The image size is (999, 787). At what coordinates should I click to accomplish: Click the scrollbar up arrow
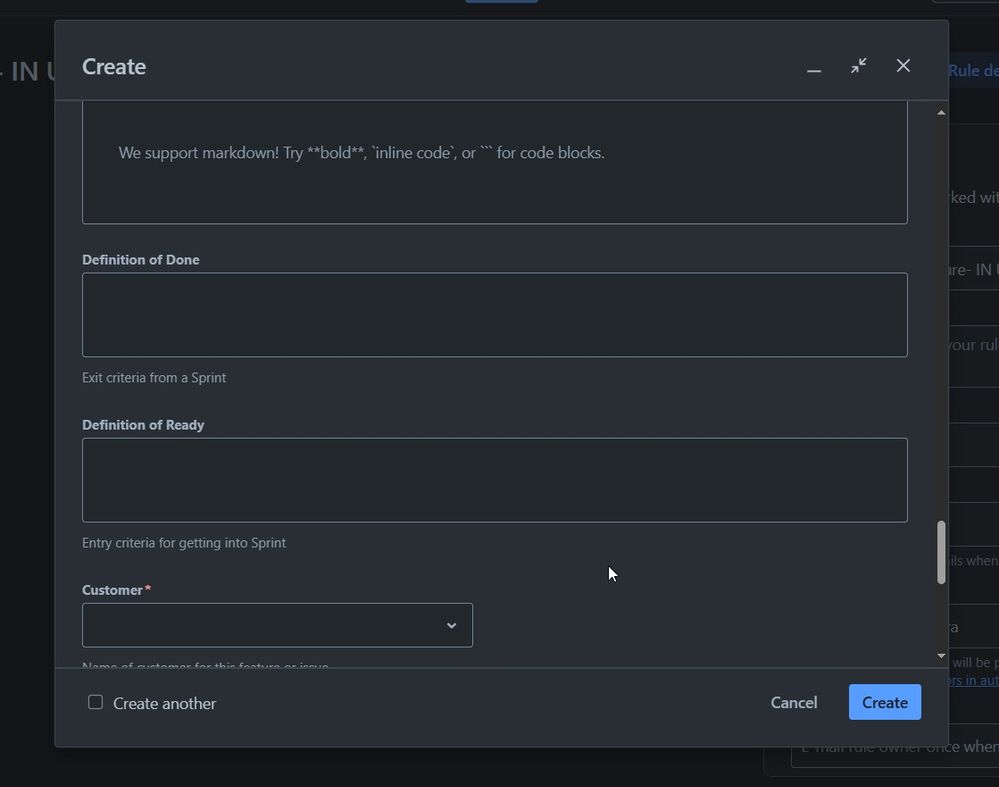coord(941,113)
